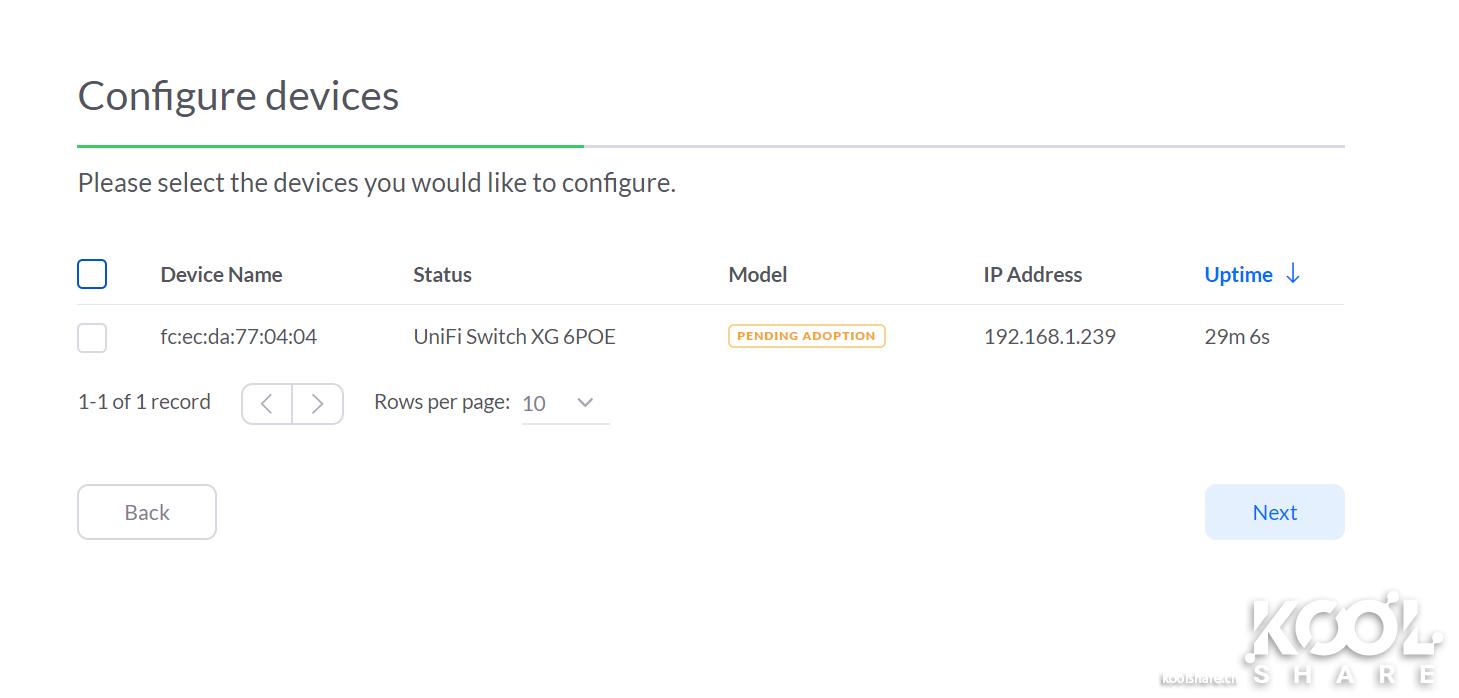Viewport: 1459px width, 698px height.
Task: Click the fc:ec:da:77:04:04 device name
Action: click(238, 337)
